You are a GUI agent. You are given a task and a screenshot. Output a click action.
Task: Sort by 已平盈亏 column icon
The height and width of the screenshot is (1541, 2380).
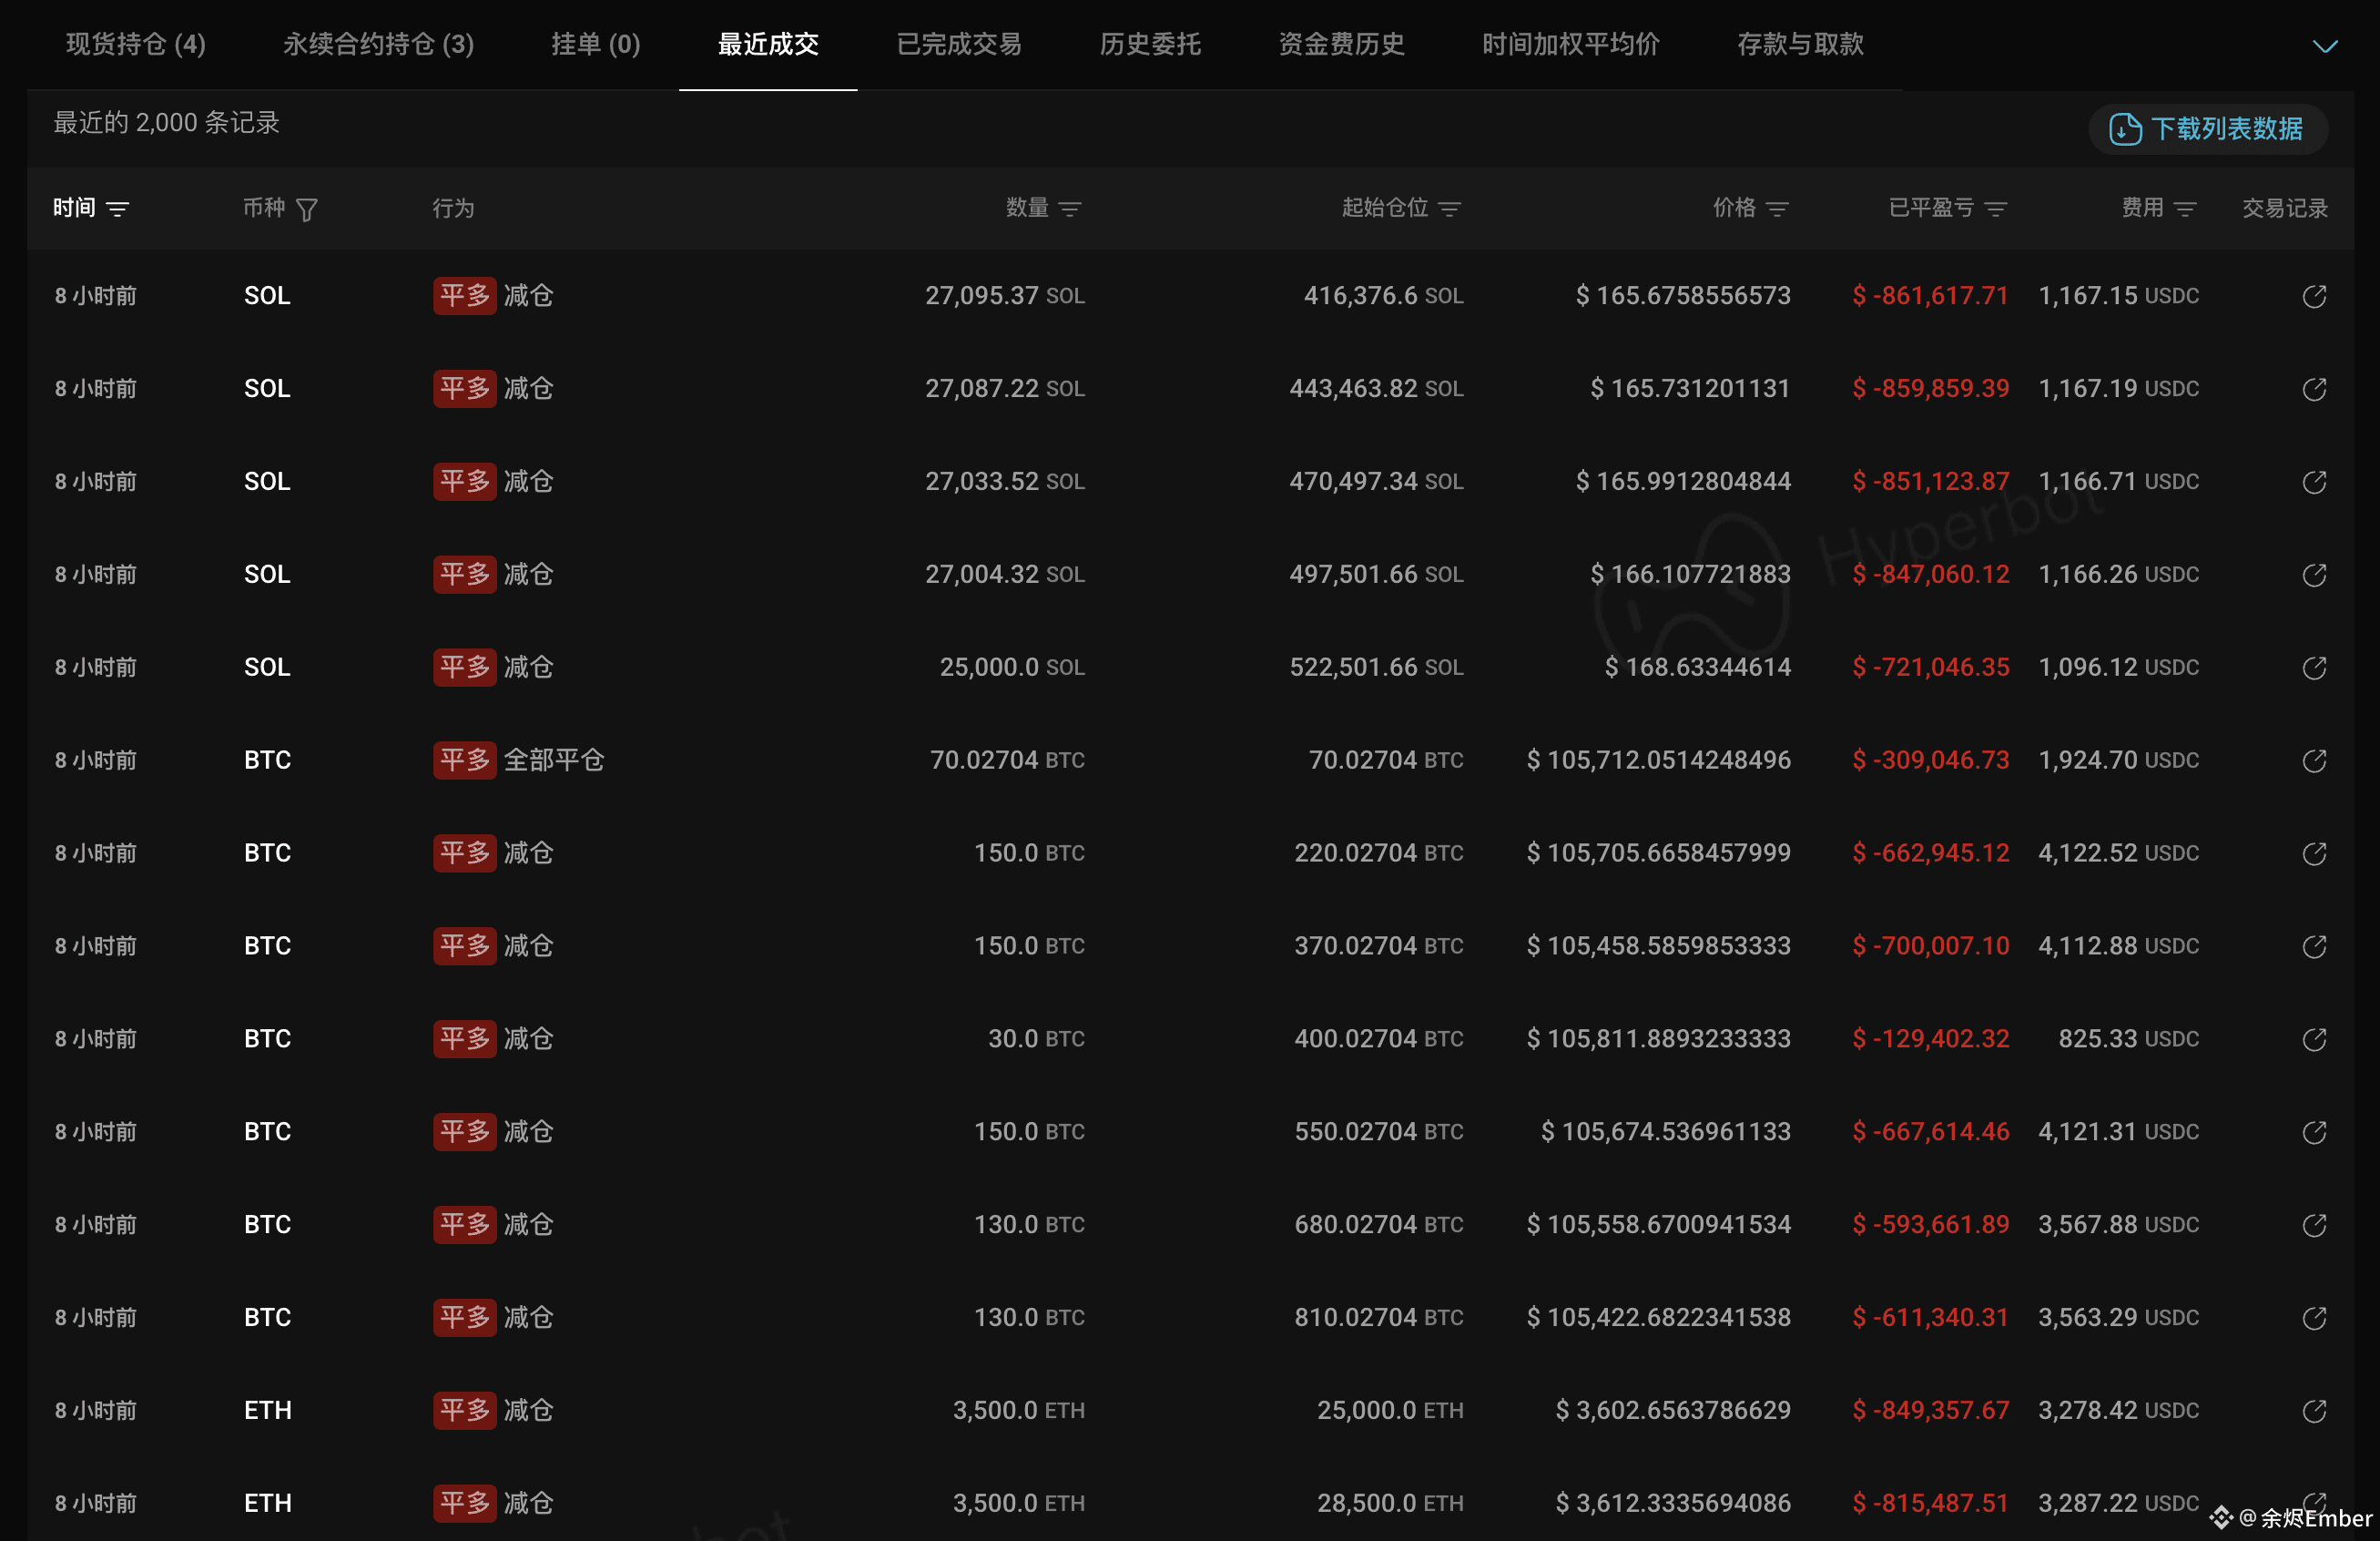[x=1996, y=209]
